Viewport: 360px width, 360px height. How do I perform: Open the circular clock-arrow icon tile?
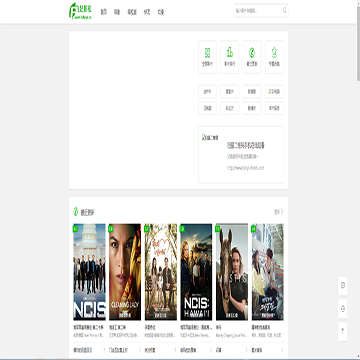(x=252, y=57)
